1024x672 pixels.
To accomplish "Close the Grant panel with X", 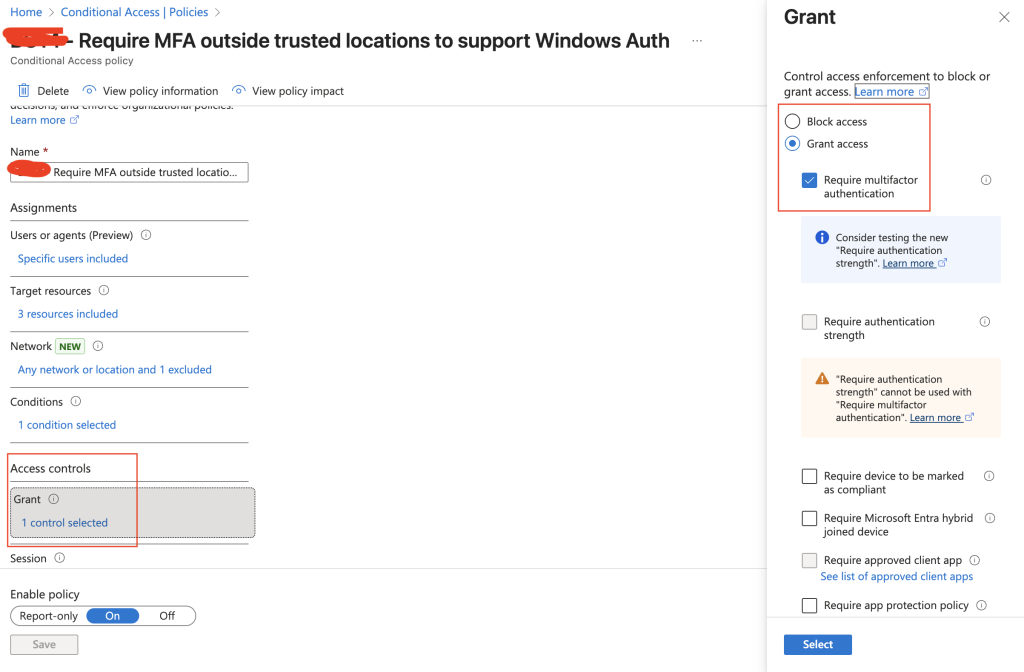I will click(x=1004, y=17).
